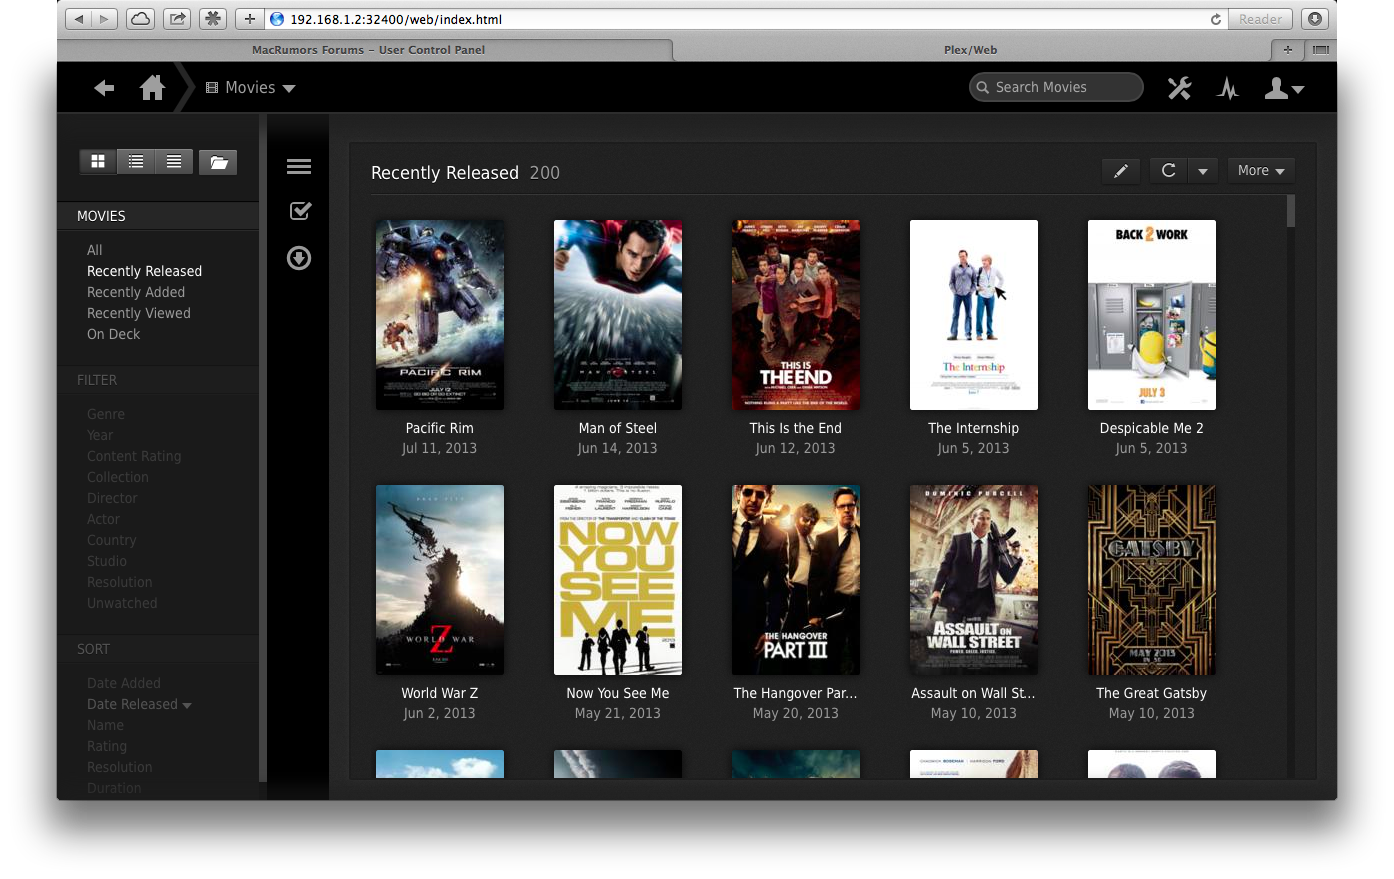Click the Safari Reader button
1394x879 pixels.
click(x=1260, y=19)
